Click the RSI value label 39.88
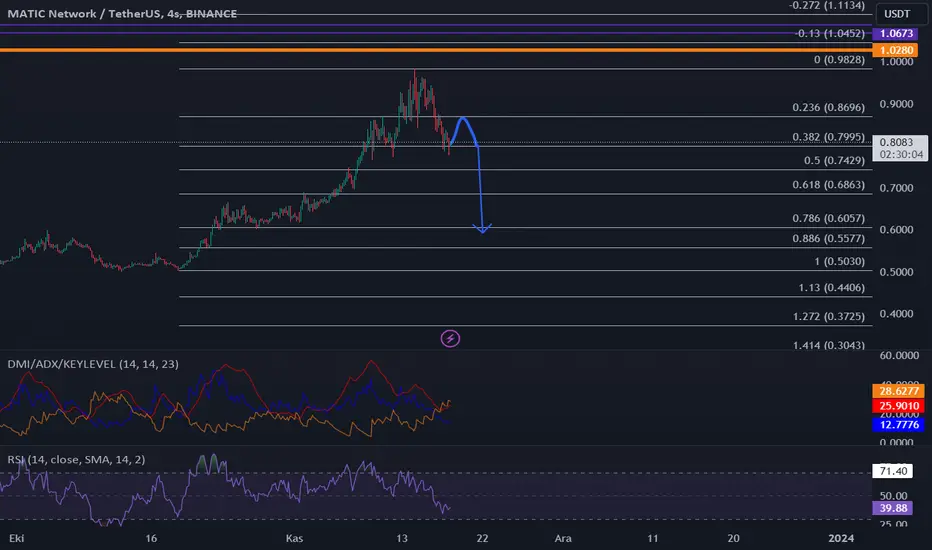The image size is (932, 550). [x=892, y=508]
